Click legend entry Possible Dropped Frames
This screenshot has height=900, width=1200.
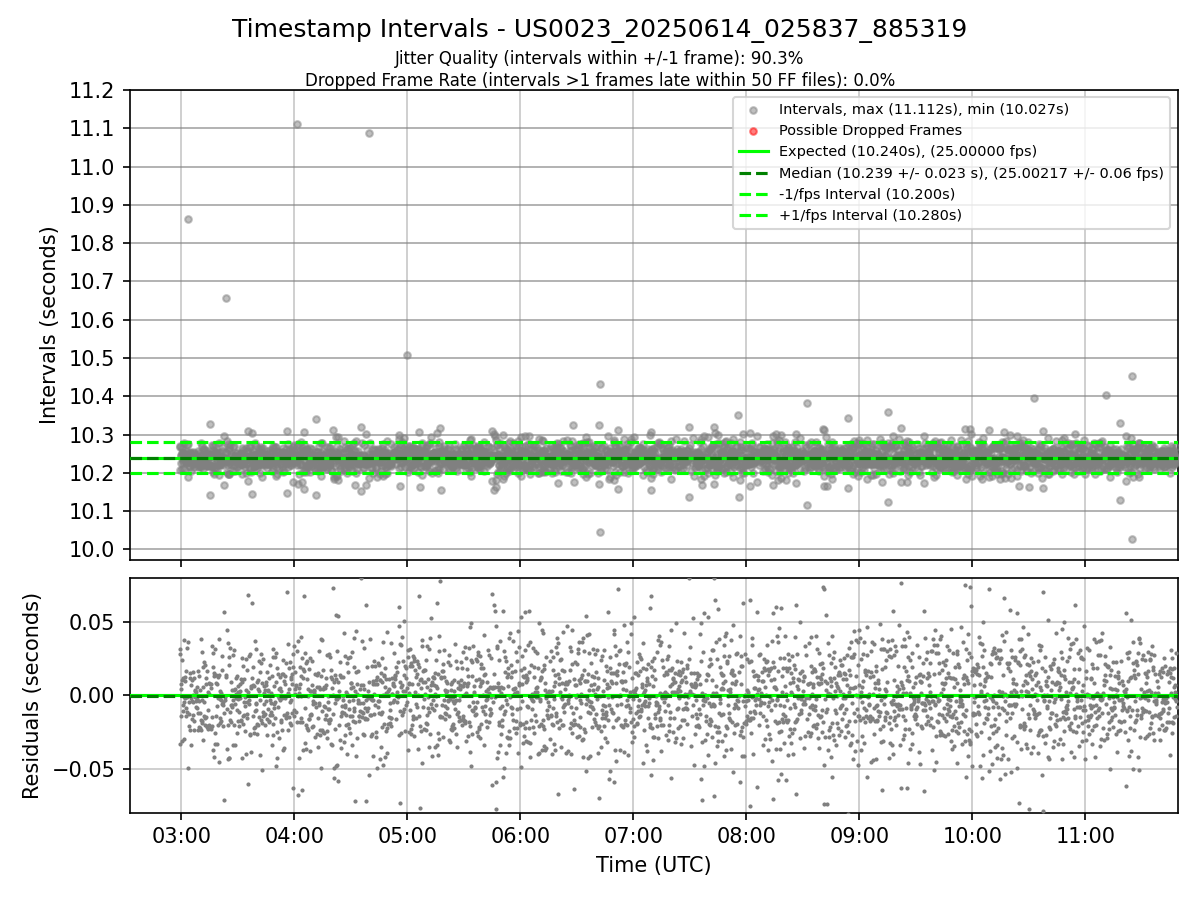pos(870,130)
